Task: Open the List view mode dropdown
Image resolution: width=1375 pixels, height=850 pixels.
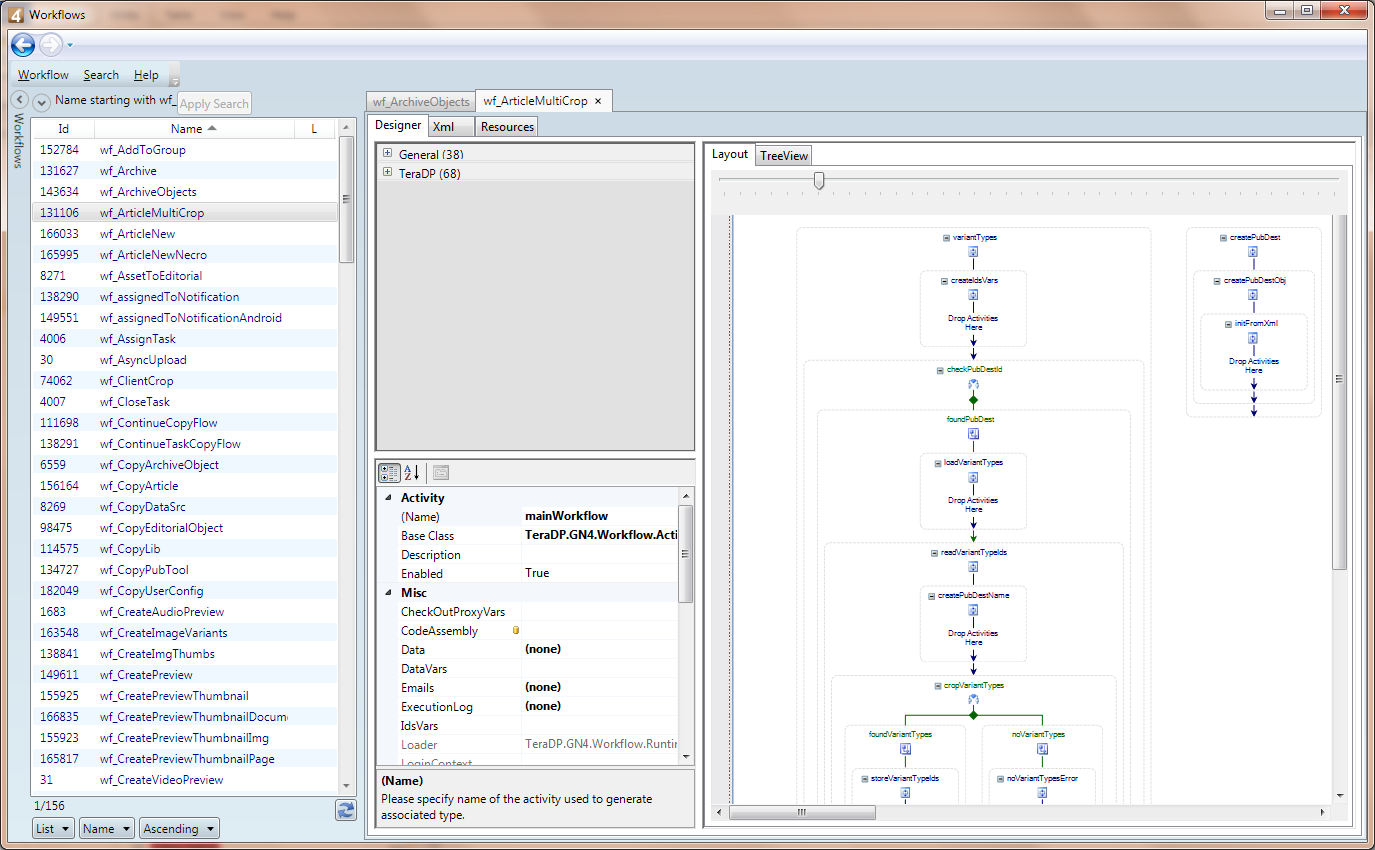Action: pyautogui.click(x=54, y=829)
